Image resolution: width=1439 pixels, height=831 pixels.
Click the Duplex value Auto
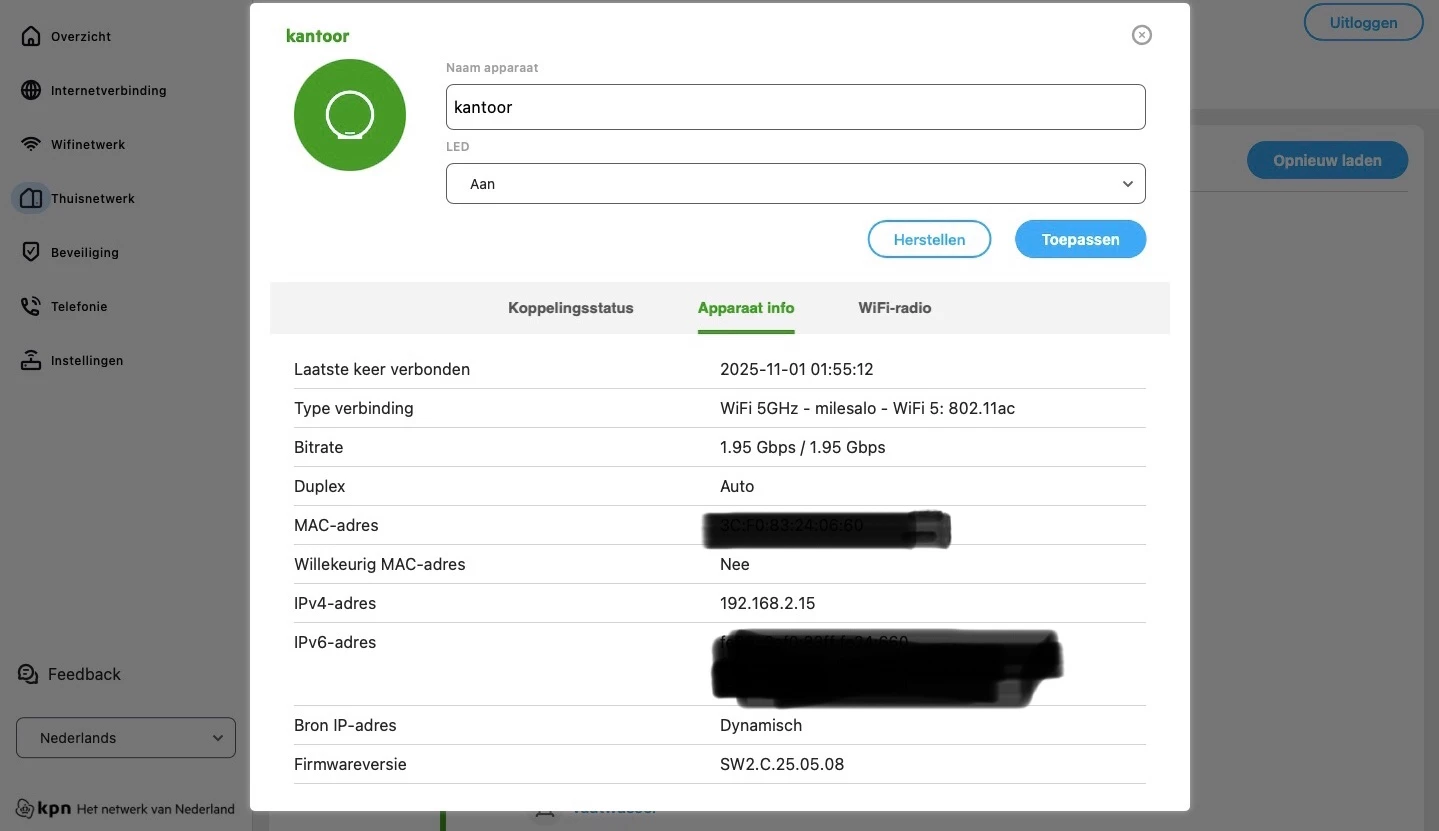click(737, 486)
